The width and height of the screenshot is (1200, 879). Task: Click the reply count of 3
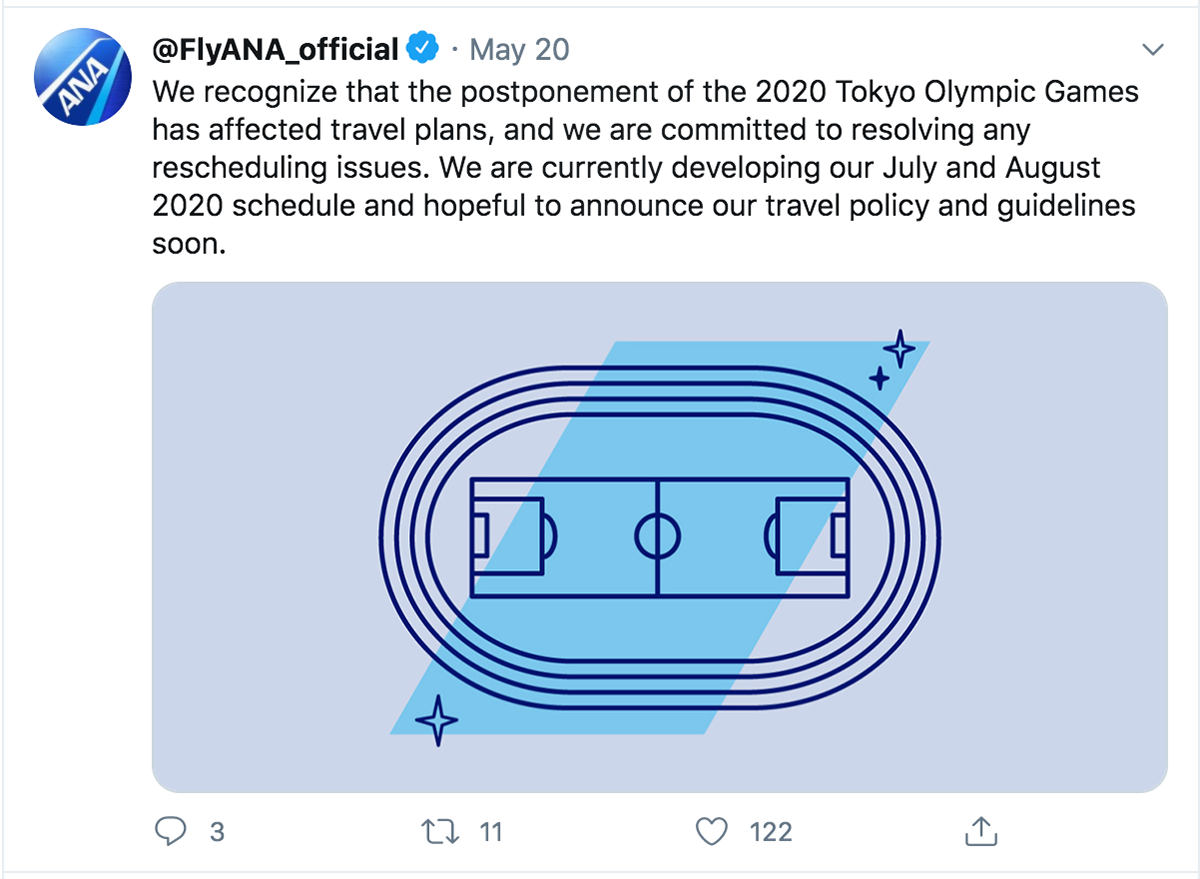click(x=217, y=831)
